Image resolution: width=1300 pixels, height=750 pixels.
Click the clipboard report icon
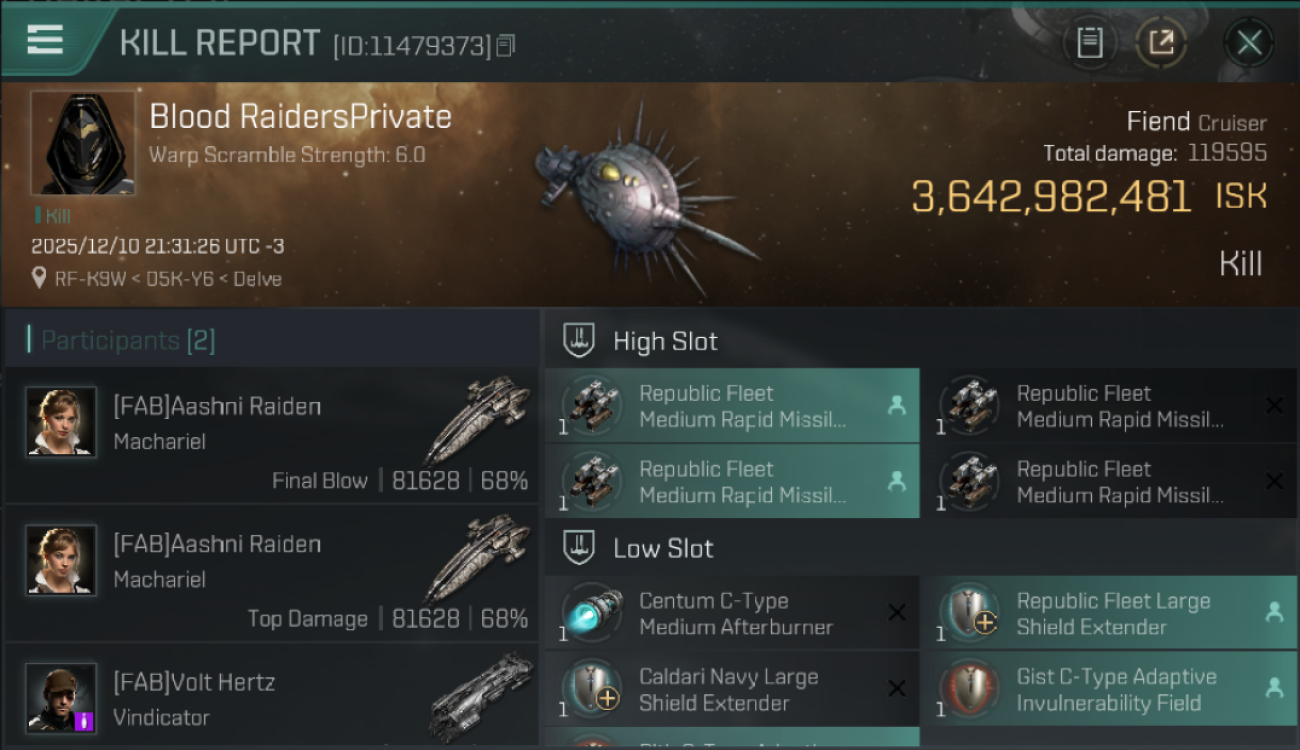[1089, 43]
